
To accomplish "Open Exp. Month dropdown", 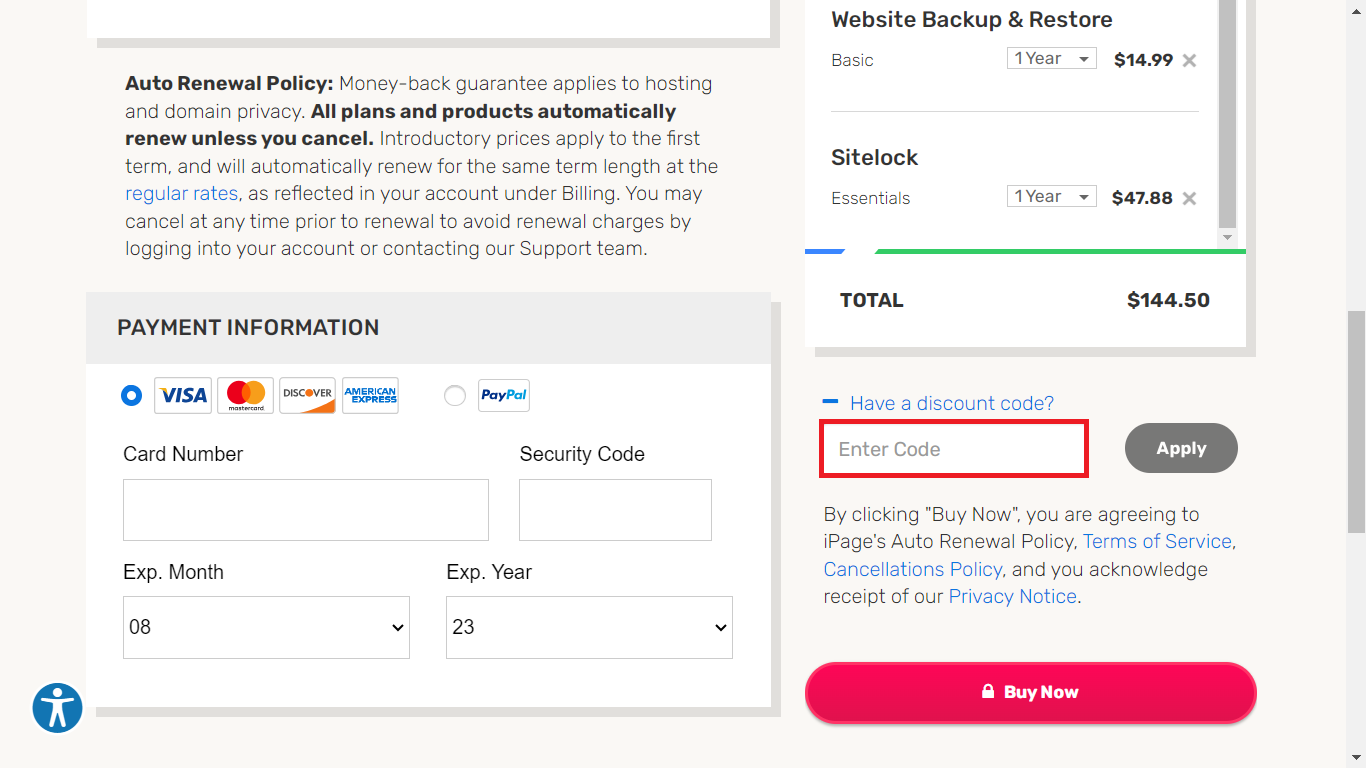I will point(266,628).
